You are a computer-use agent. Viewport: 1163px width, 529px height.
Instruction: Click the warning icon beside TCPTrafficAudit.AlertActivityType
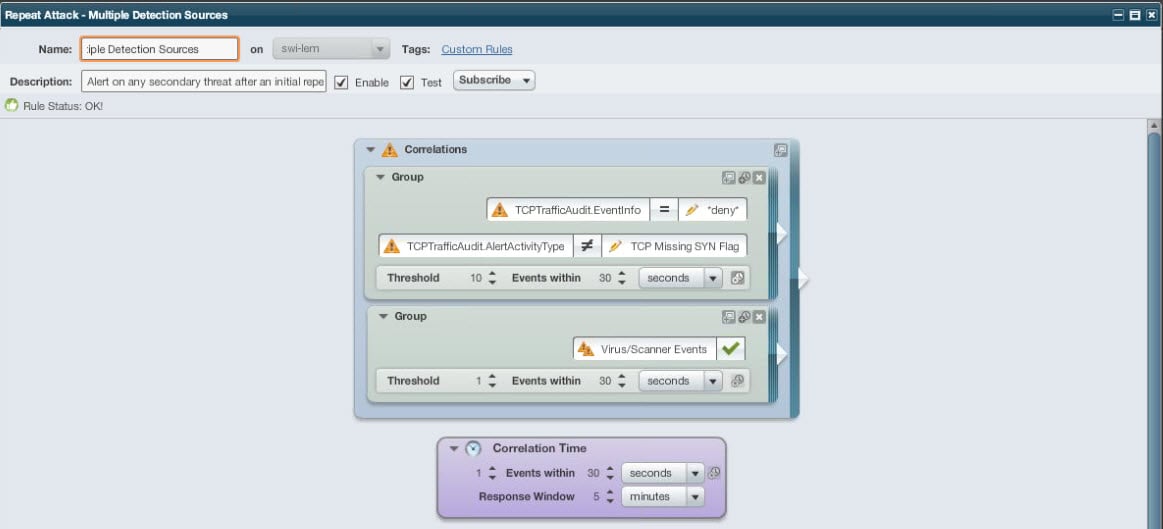point(392,246)
